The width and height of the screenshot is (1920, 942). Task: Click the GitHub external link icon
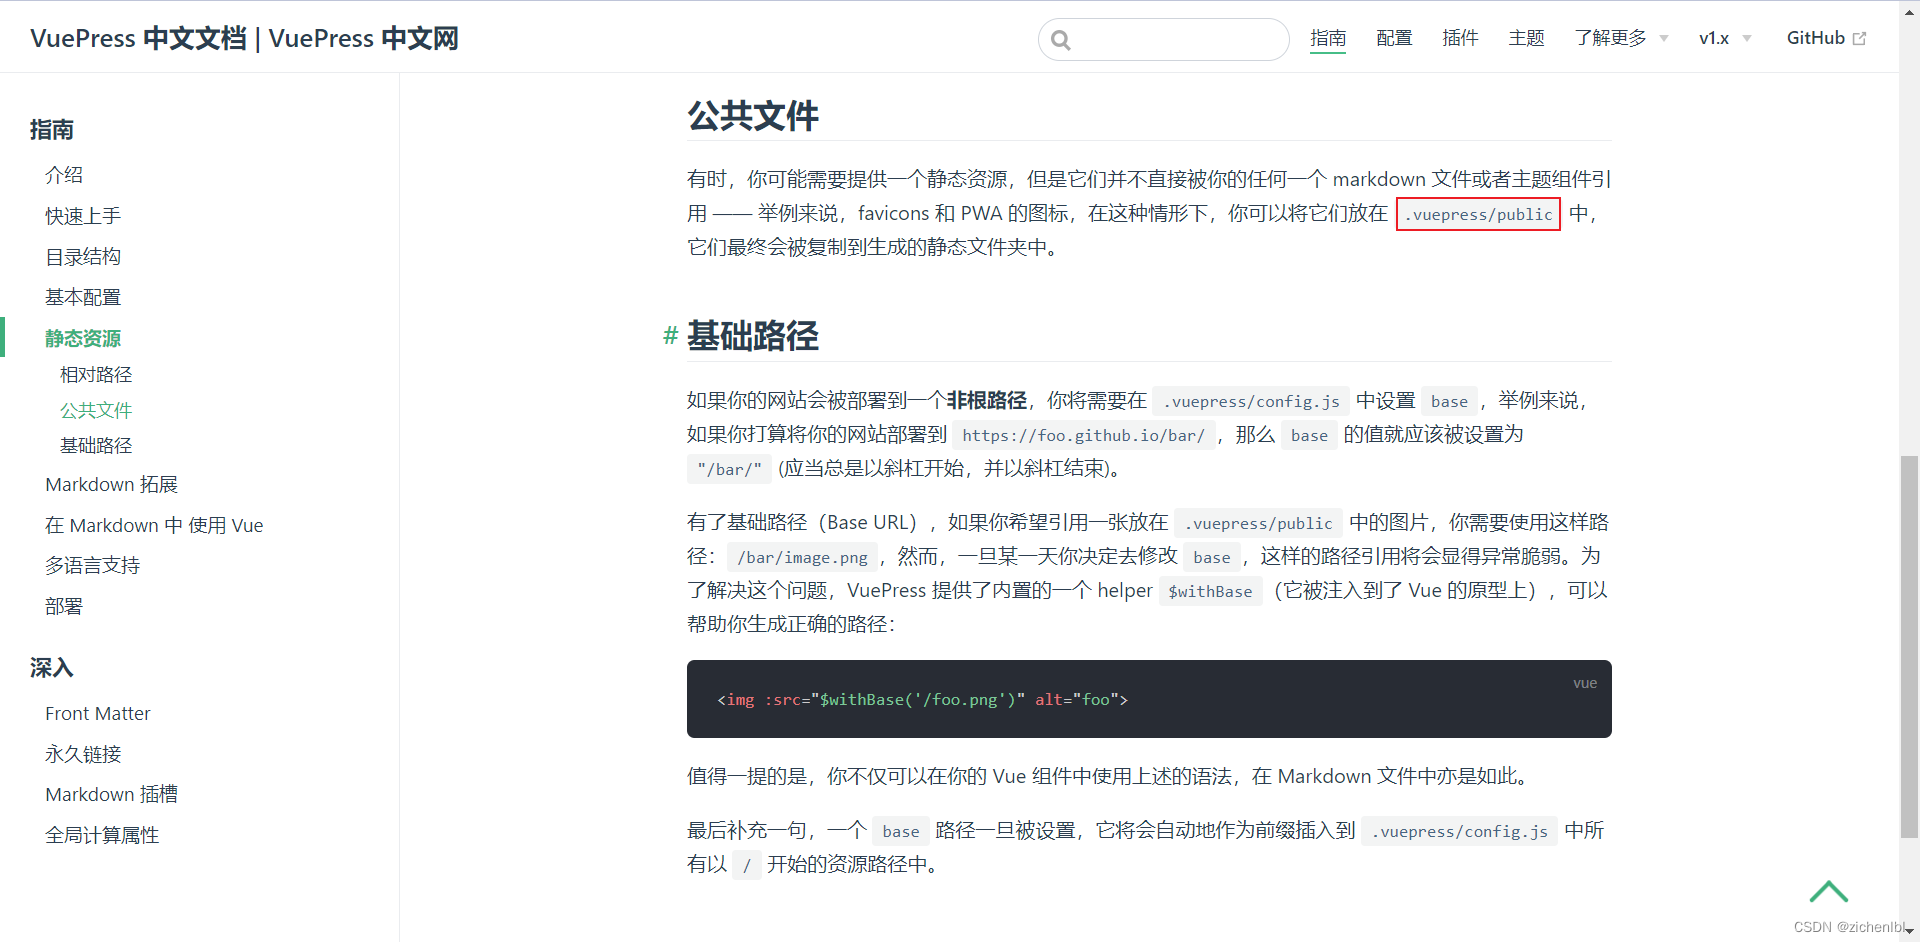[x=1860, y=39]
